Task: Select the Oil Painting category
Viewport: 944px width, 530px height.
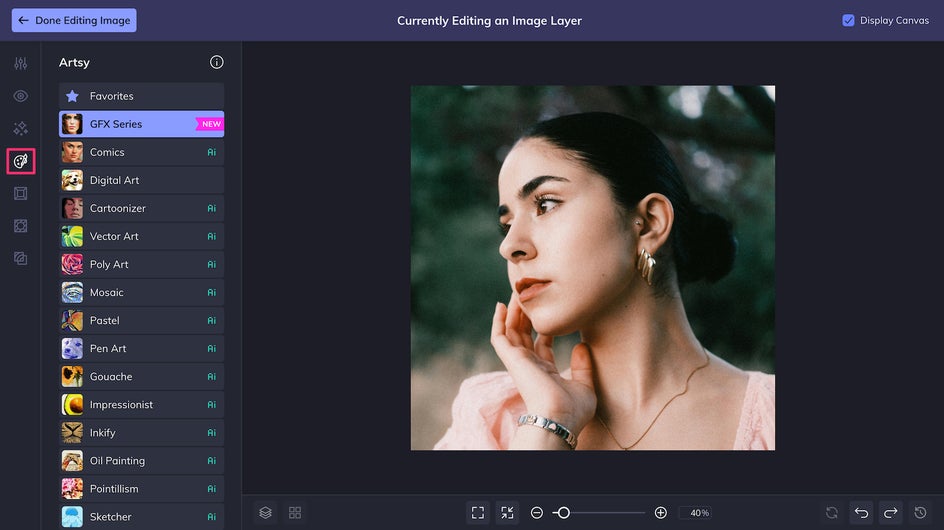Action: pyautogui.click(x=141, y=461)
